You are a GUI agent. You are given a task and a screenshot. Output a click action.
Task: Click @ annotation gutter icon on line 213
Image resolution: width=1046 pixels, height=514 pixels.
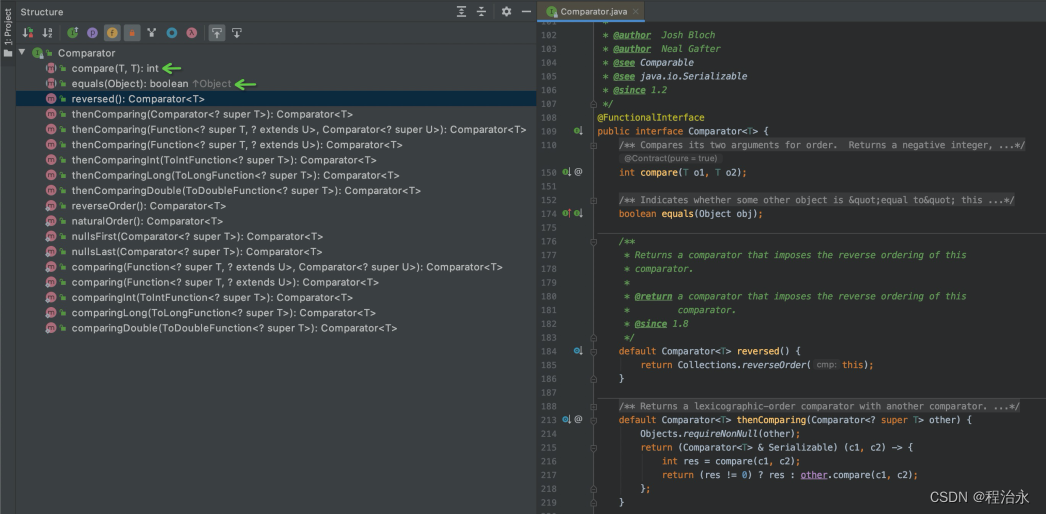point(578,419)
